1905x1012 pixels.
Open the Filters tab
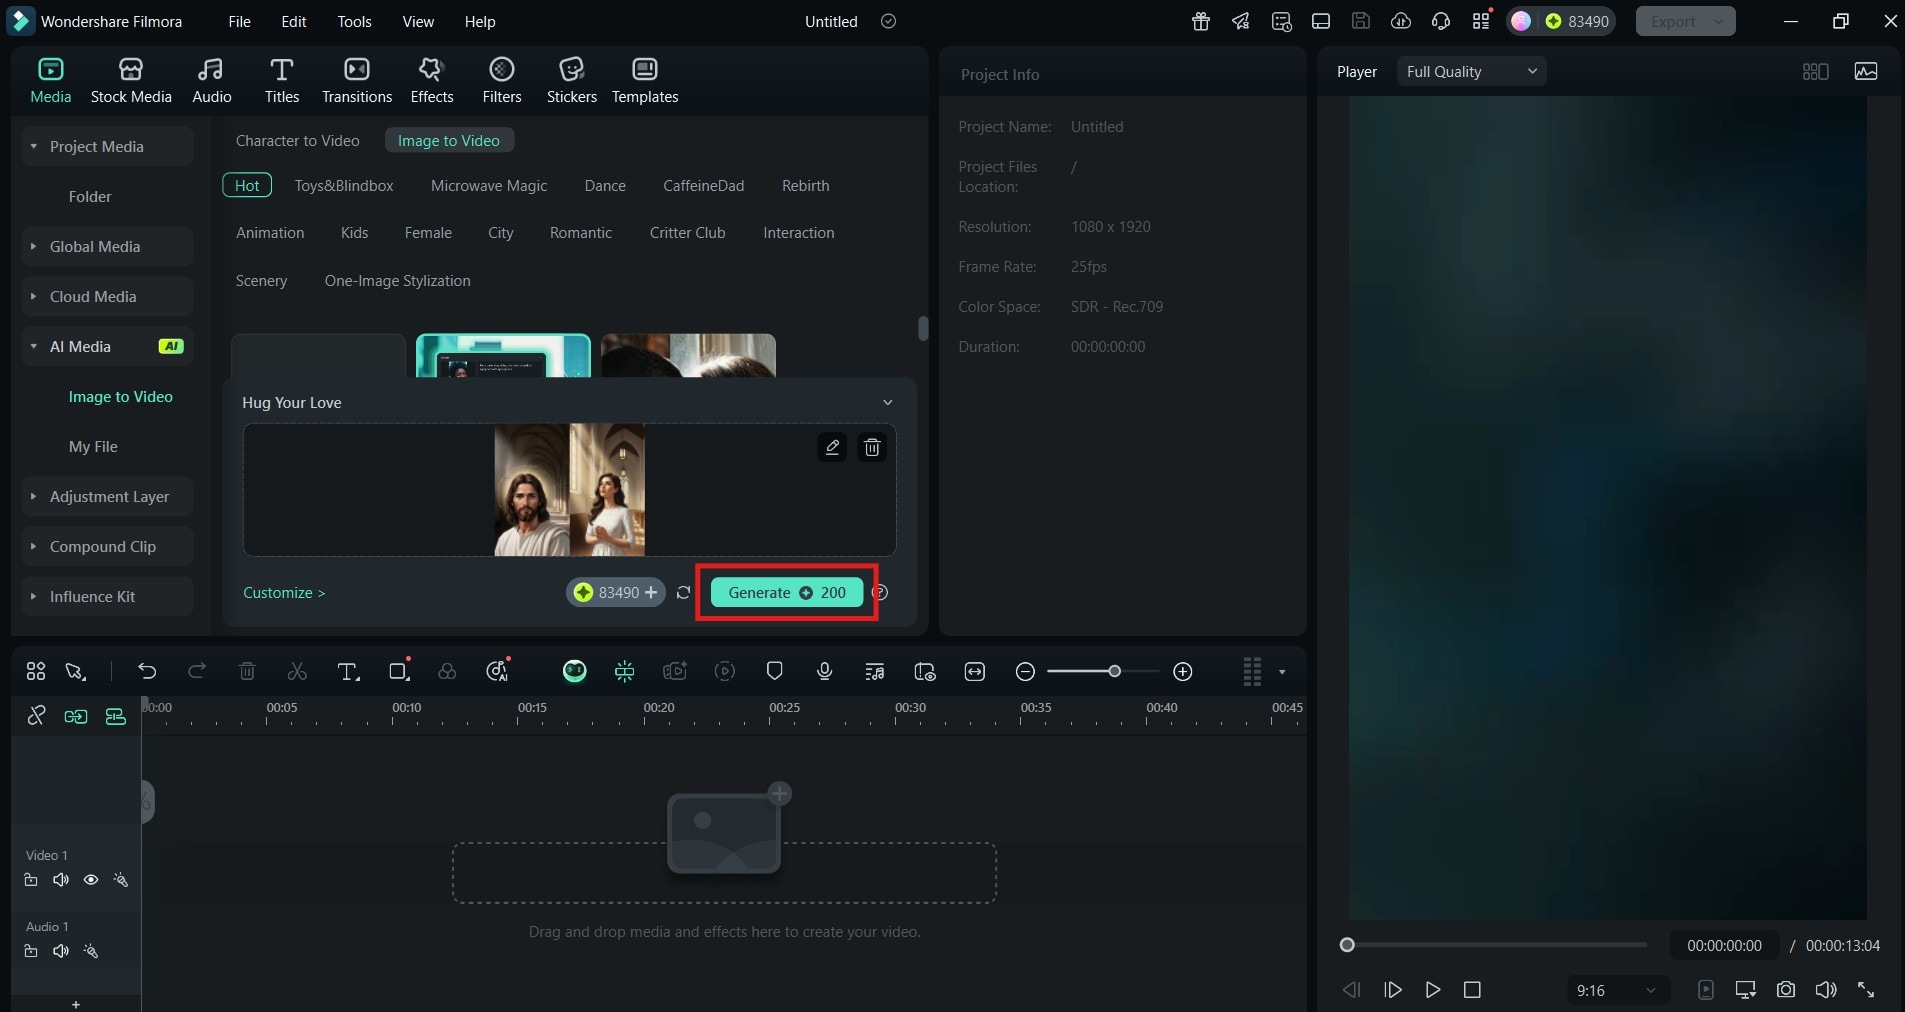pyautogui.click(x=502, y=81)
